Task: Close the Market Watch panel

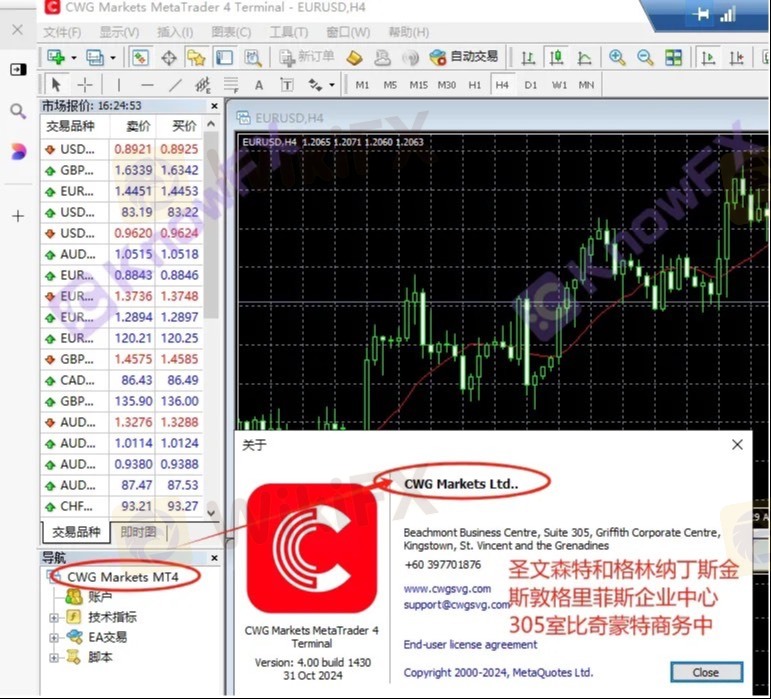Action: click(x=214, y=106)
